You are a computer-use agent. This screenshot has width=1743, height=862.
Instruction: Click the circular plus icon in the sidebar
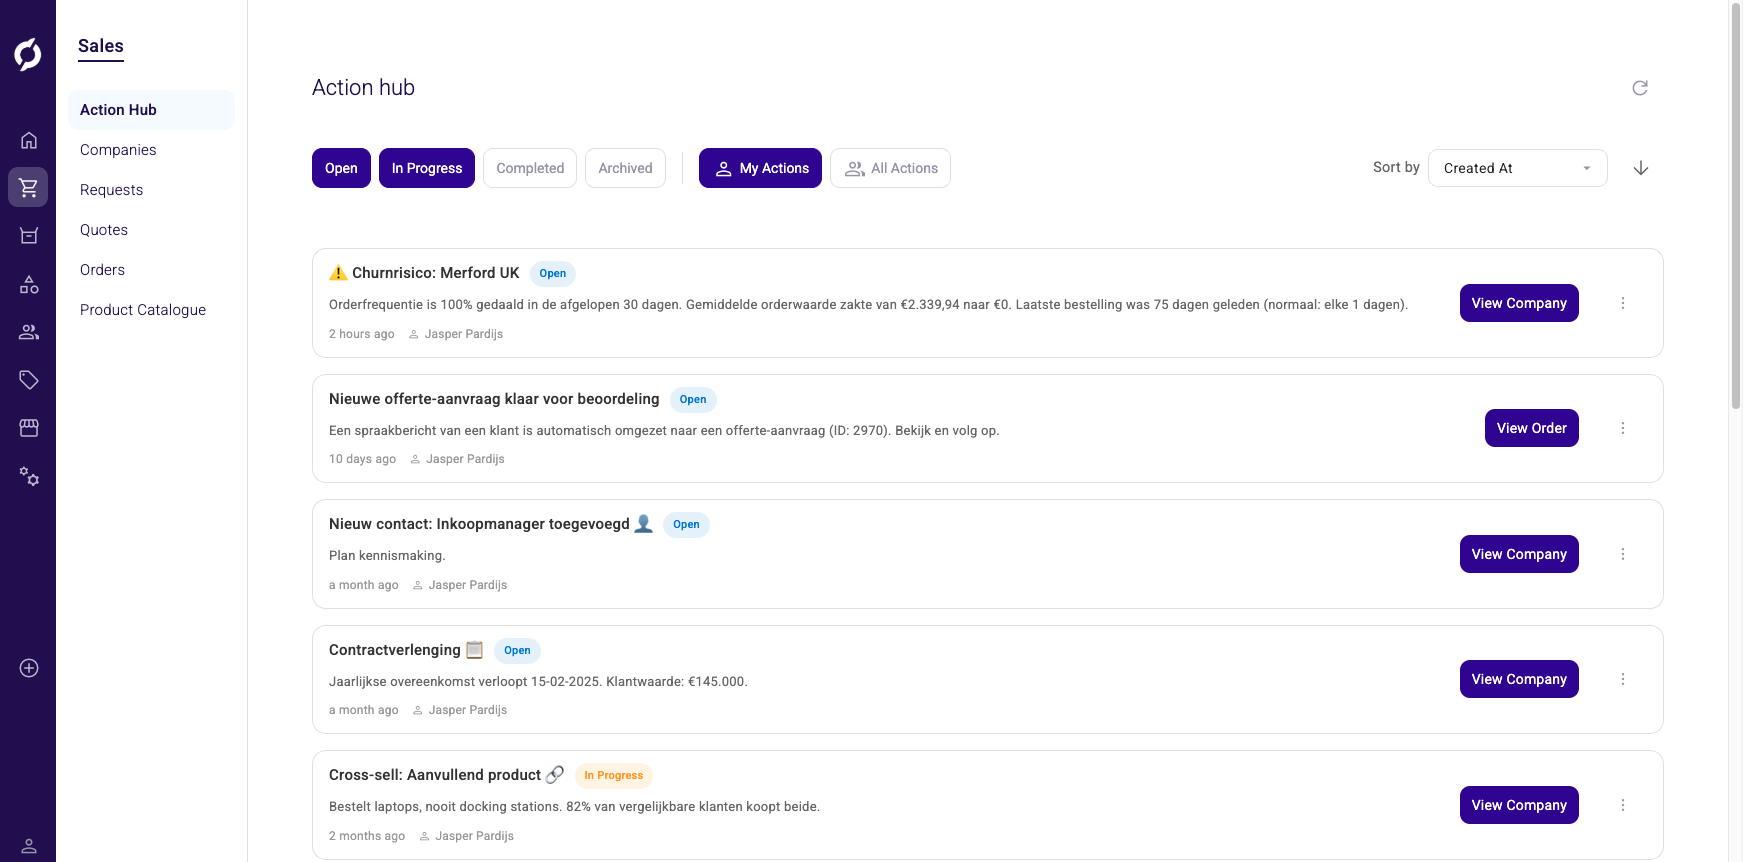point(28,668)
